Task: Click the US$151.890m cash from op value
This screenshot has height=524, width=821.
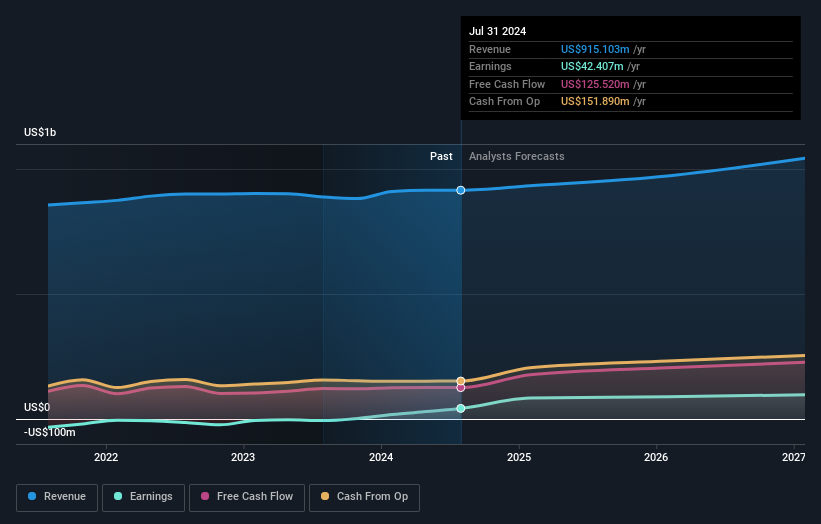Action: point(595,102)
